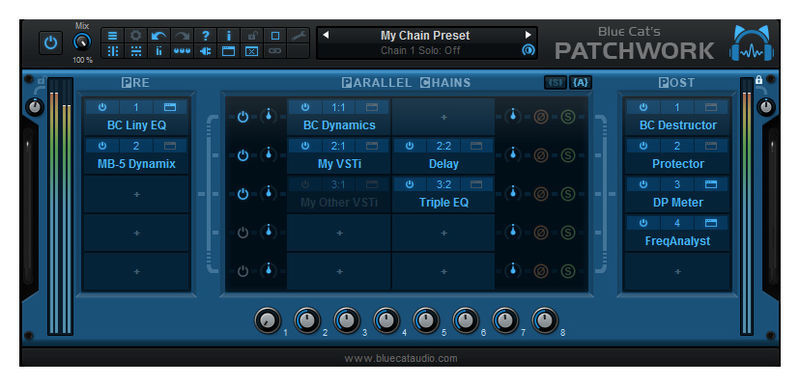The height and width of the screenshot is (386, 800).
Task: Select the FreqAnalyst plugin slot
Action: 677,241
